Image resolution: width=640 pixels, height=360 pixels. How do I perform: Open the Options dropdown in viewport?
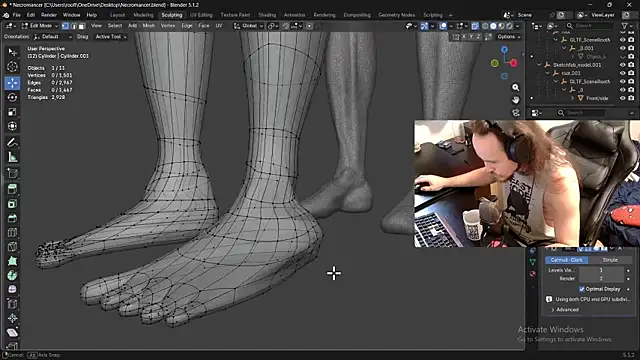[x=509, y=37]
